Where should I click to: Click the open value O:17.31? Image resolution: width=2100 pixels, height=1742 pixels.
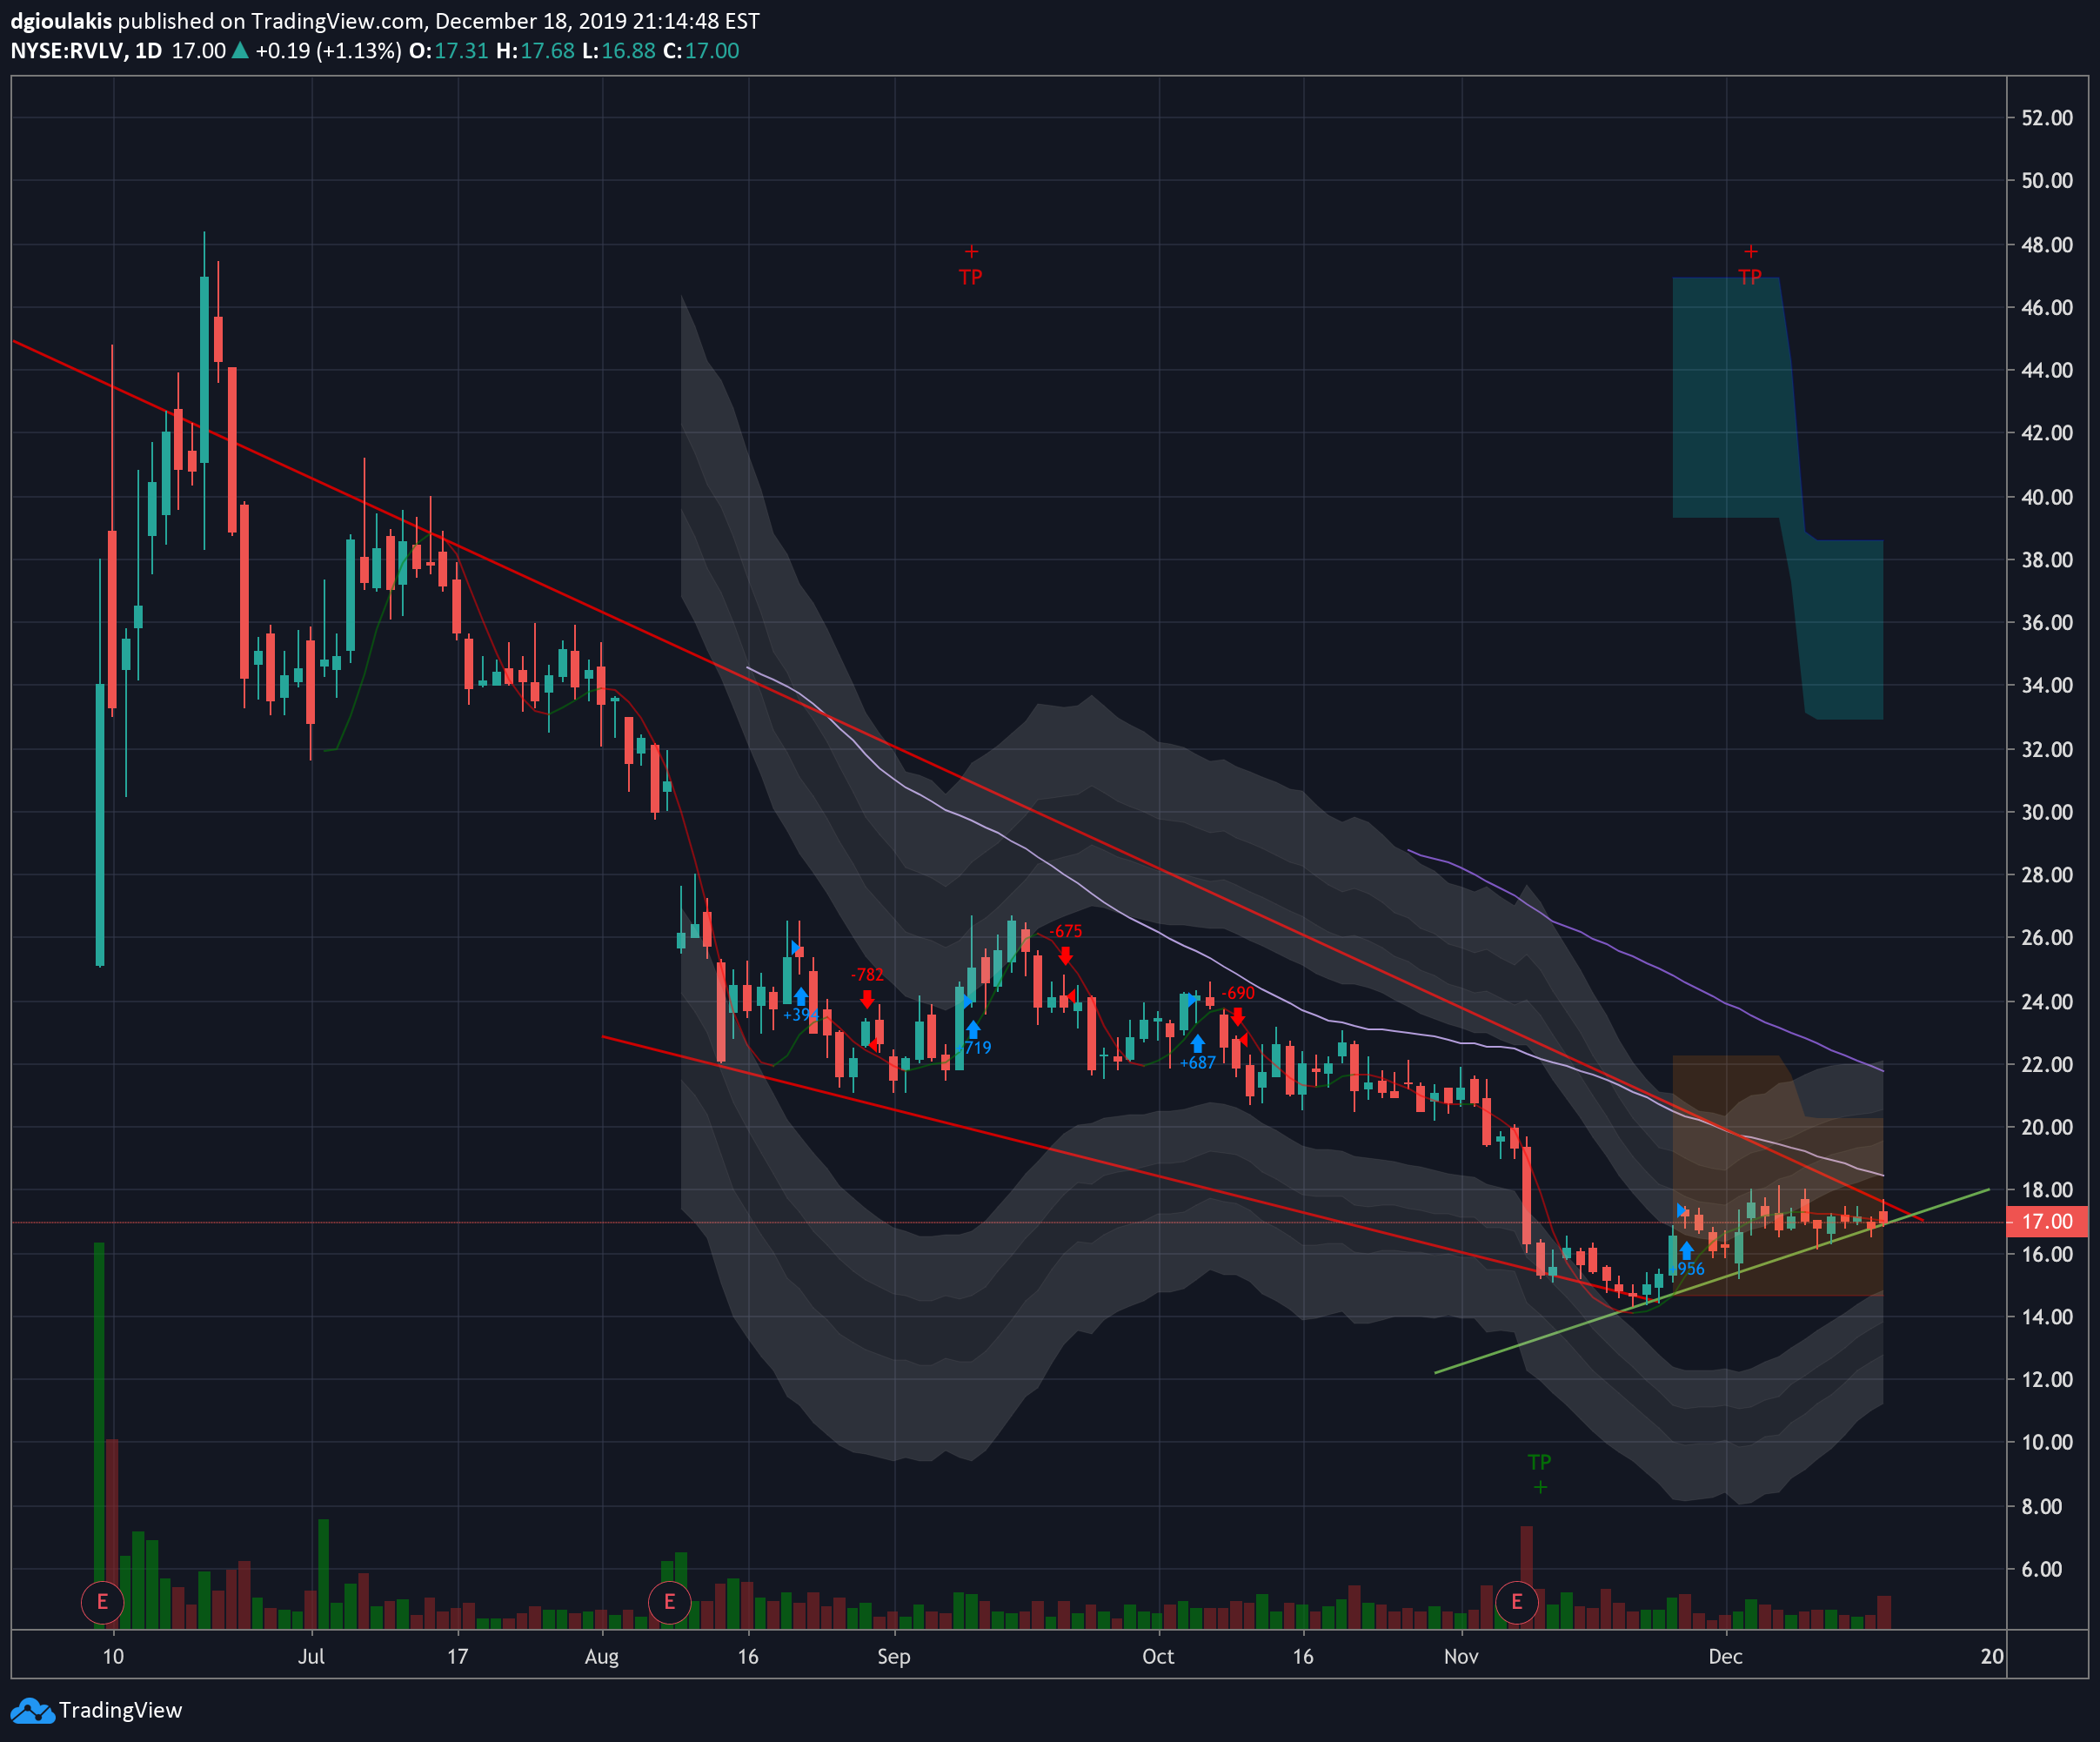point(448,51)
